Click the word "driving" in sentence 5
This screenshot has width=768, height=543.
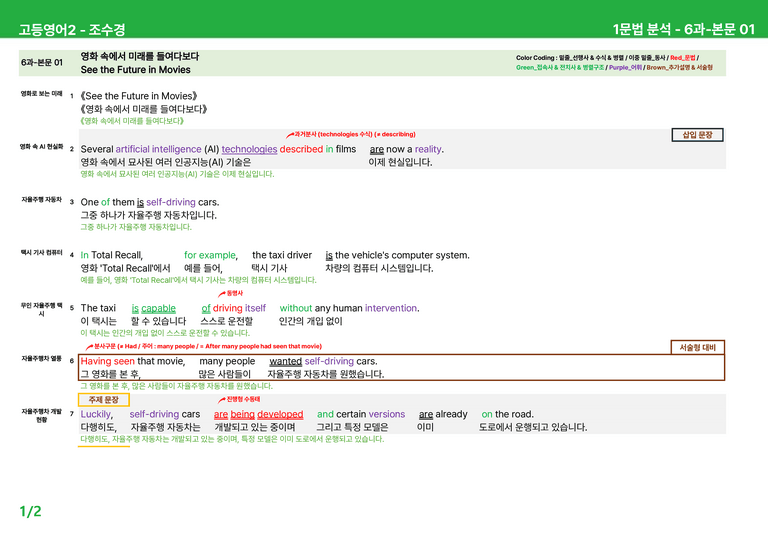coord(227,308)
